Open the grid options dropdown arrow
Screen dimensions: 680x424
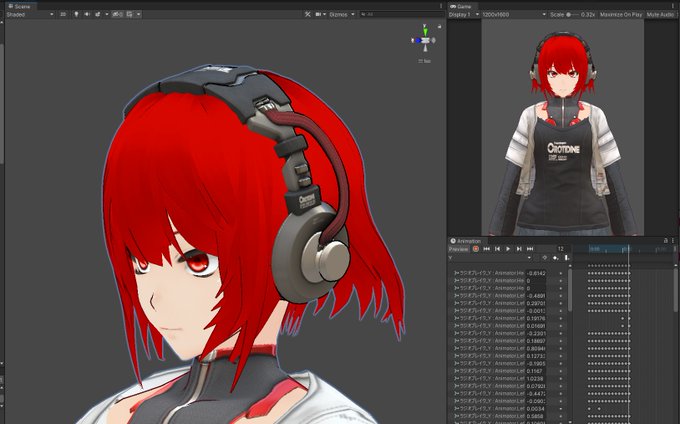click(x=138, y=14)
